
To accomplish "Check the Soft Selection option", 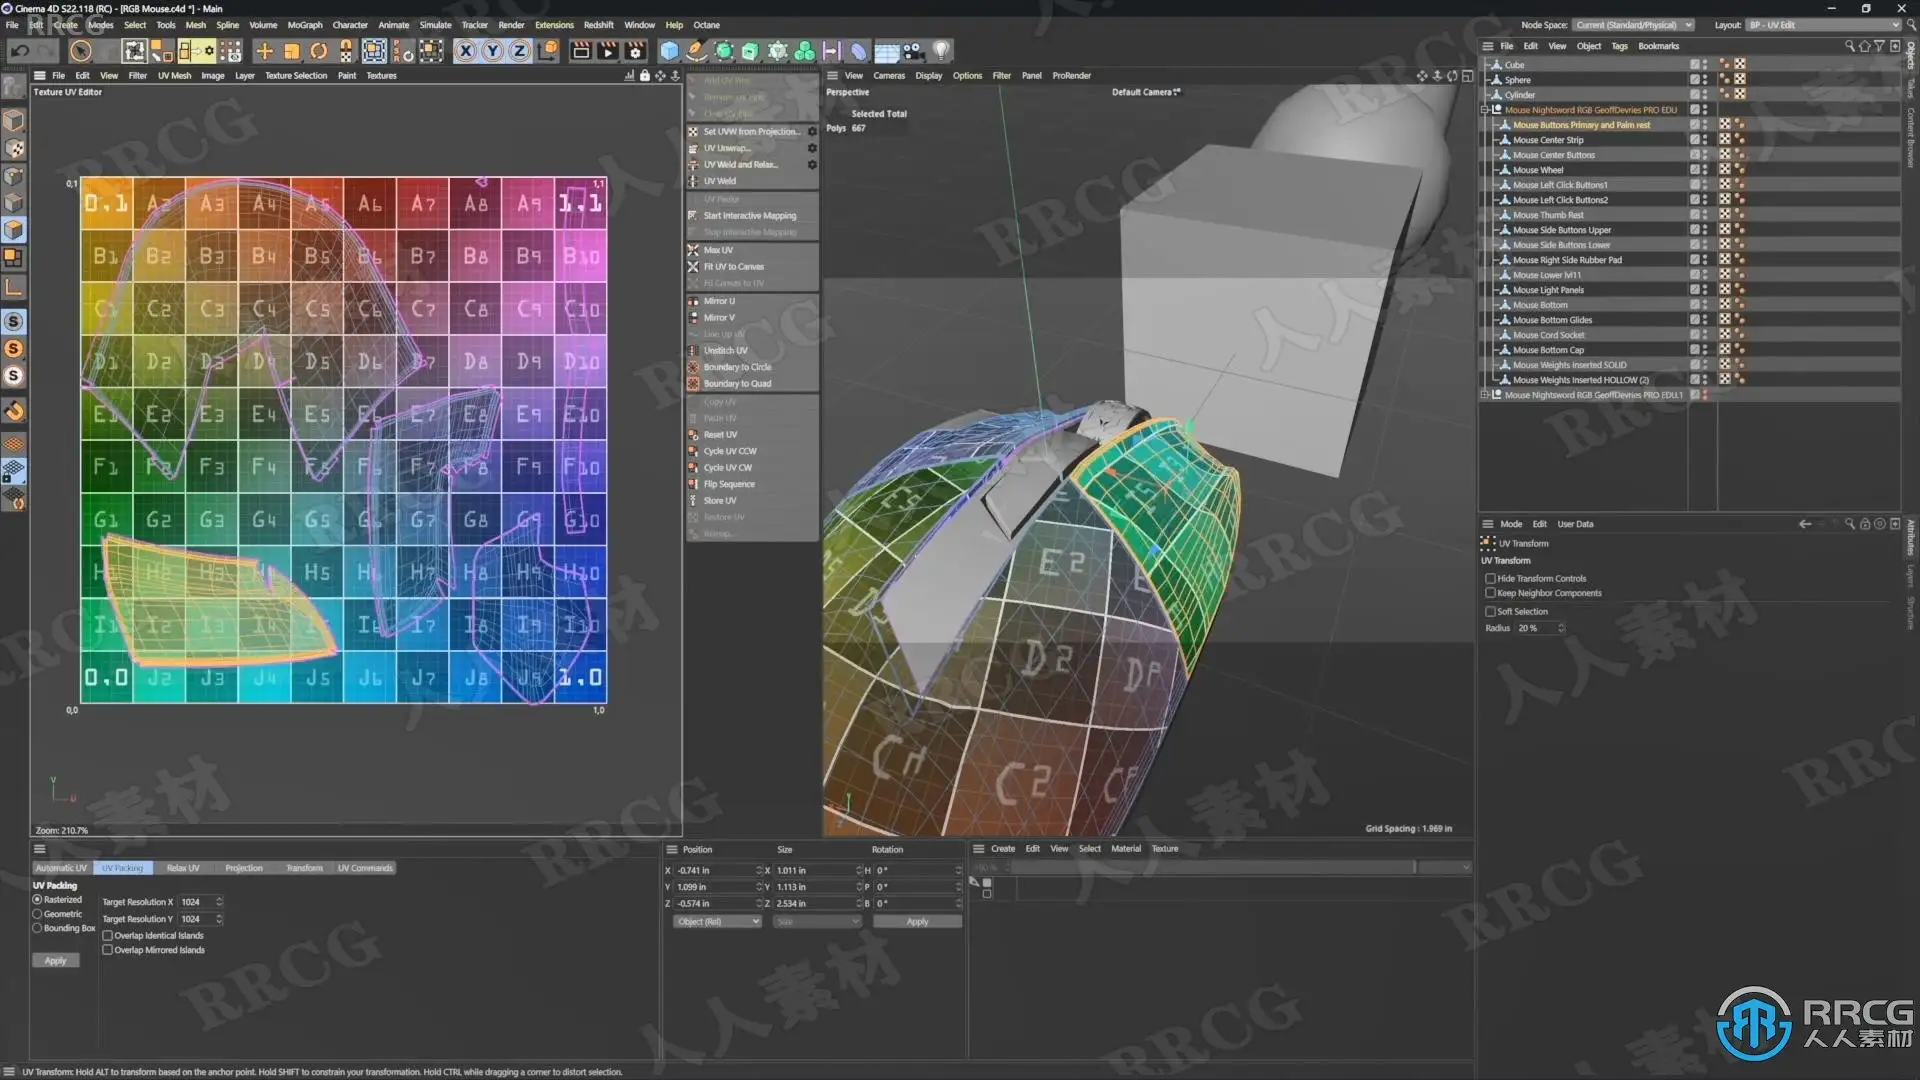I will [1490, 612].
